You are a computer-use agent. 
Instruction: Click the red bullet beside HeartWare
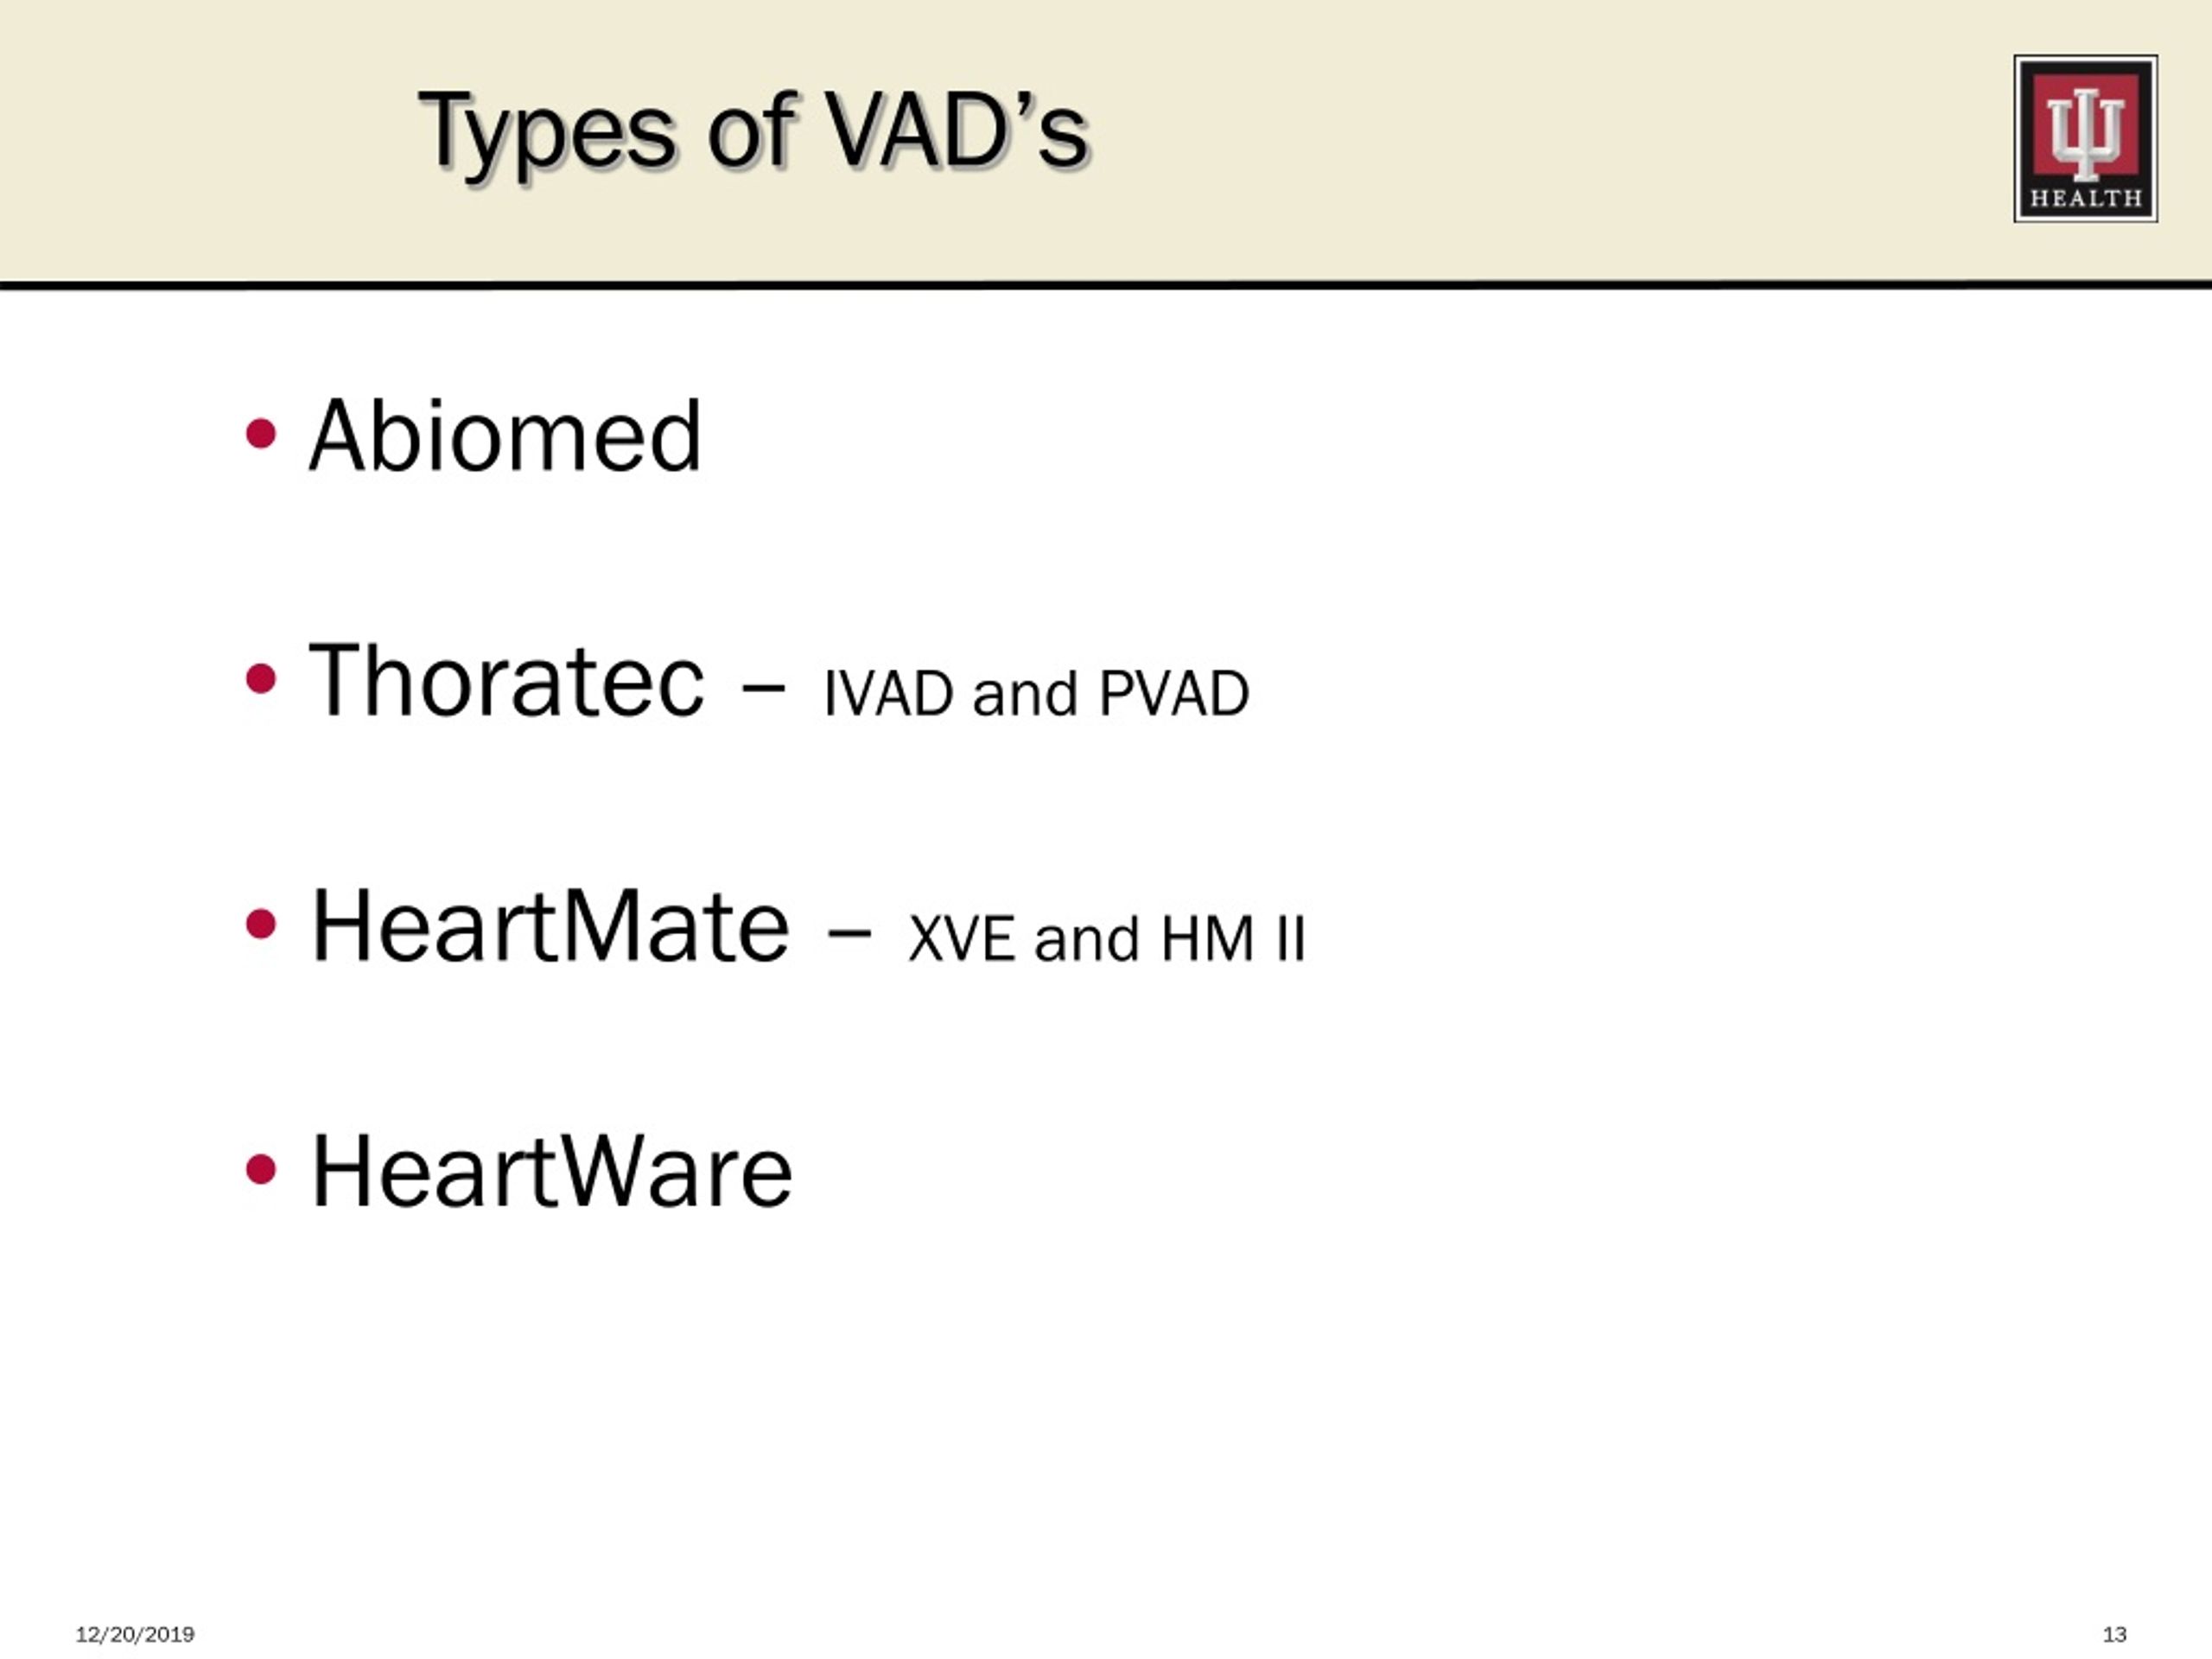(260, 1169)
